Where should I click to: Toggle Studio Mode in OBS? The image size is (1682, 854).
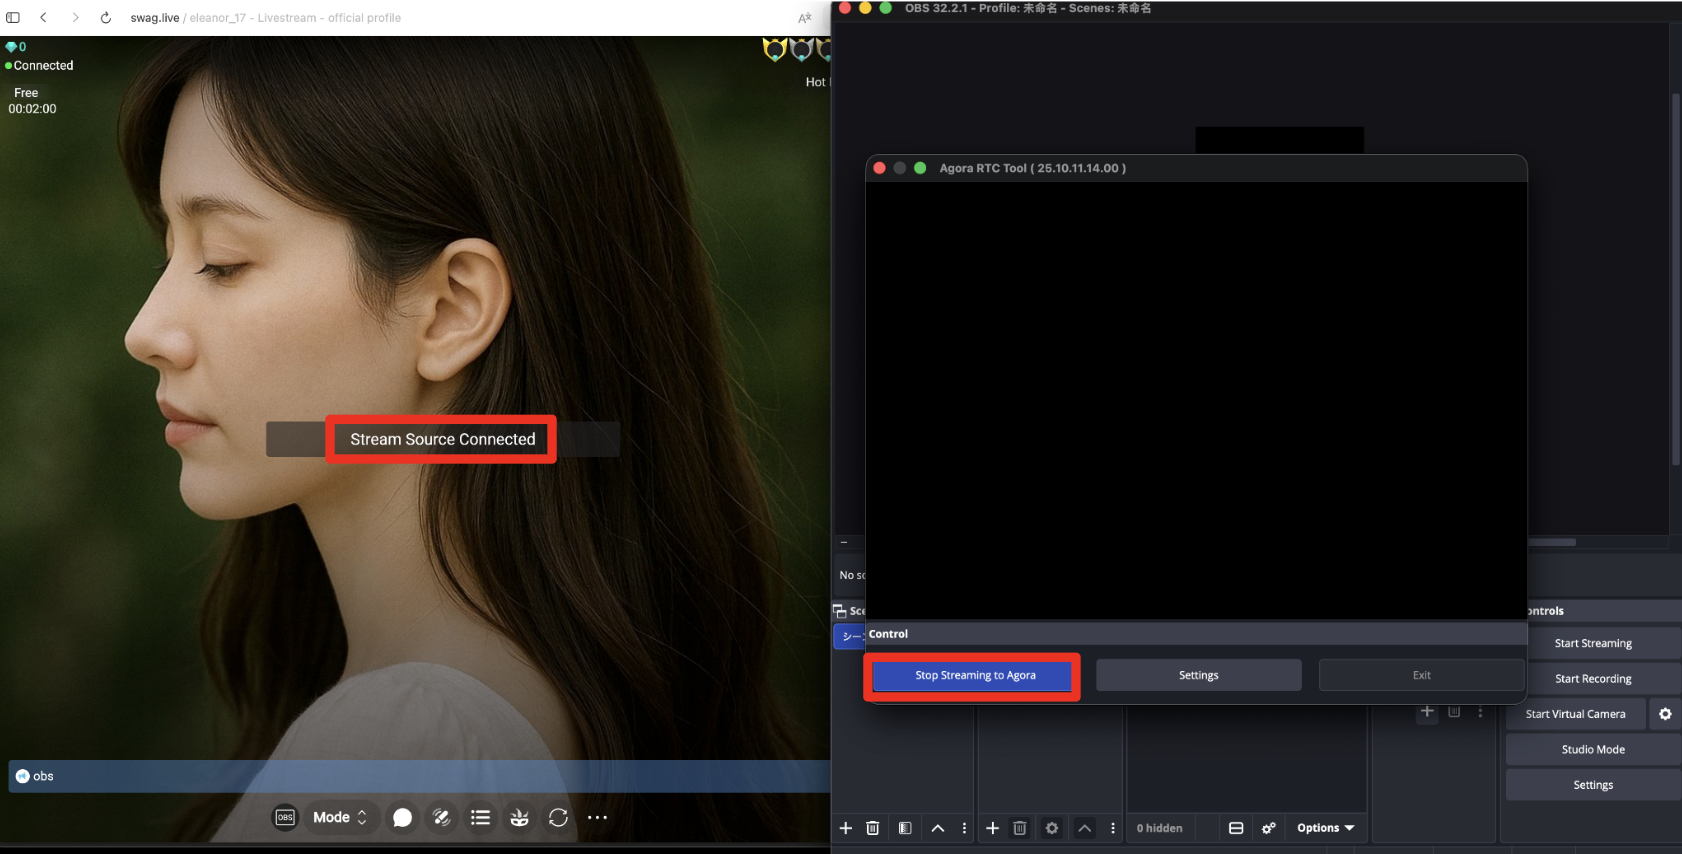point(1593,749)
